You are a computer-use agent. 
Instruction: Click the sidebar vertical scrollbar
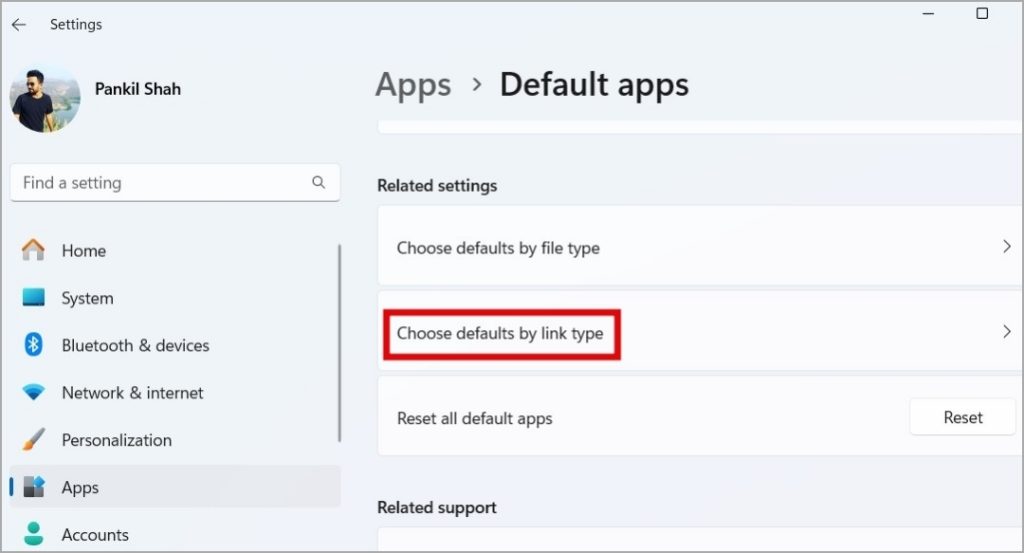pos(339,343)
